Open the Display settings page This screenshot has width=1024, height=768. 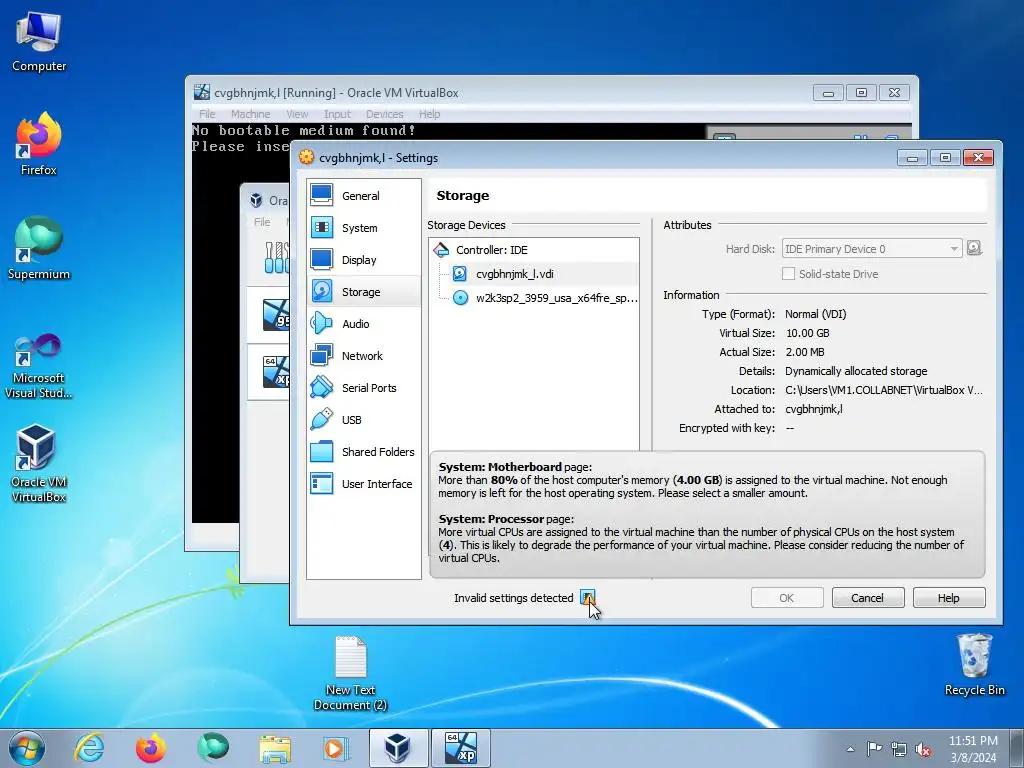(363, 260)
